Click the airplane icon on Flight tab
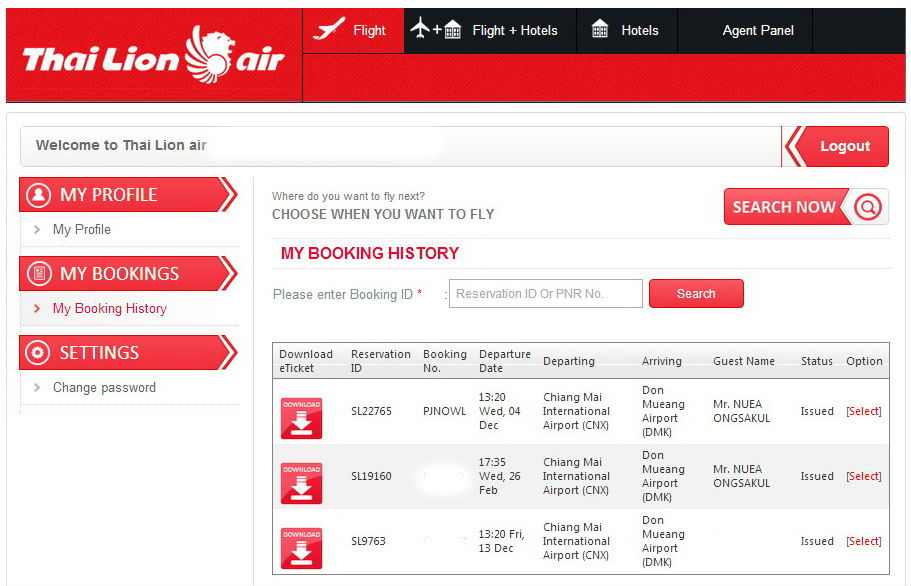The width and height of the screenshot is (911, 586). 329,29
